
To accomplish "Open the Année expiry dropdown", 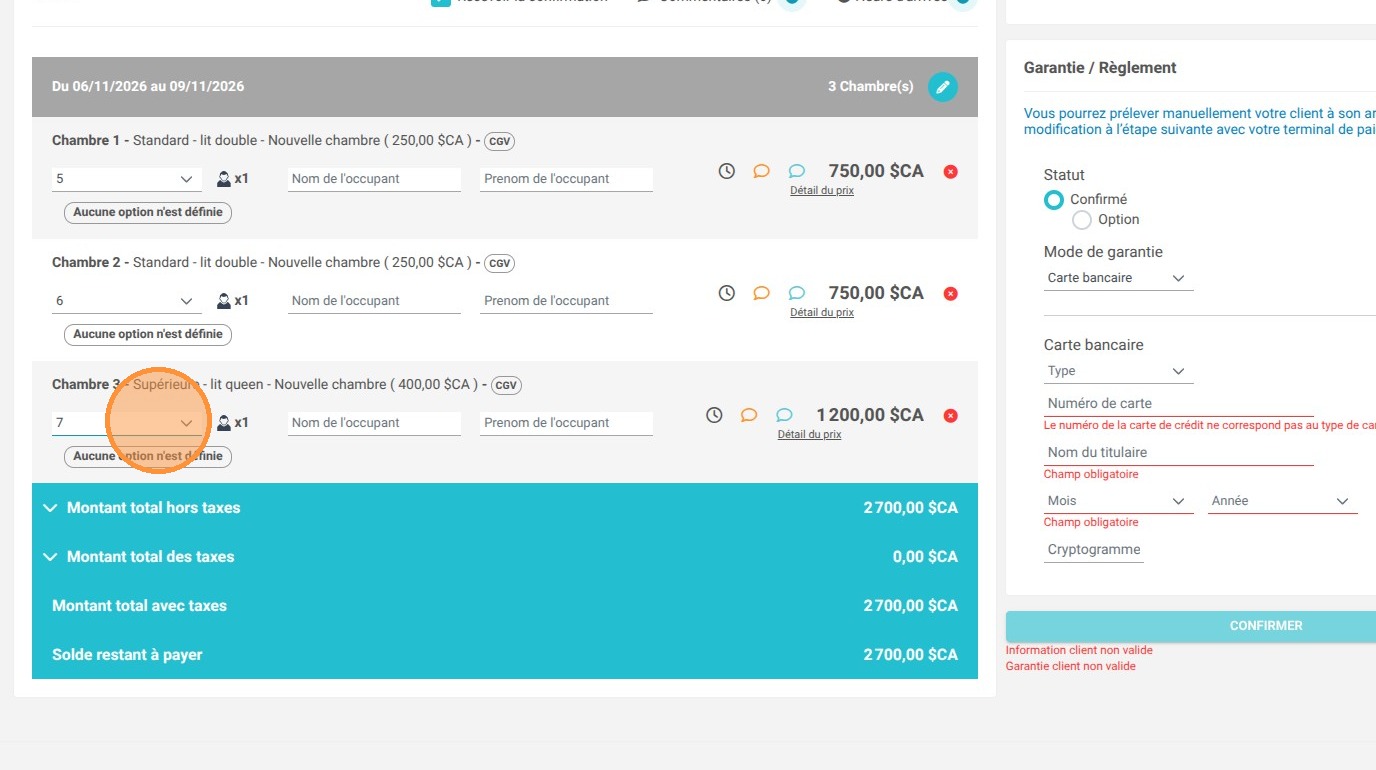I will (x=1283, y=501).
